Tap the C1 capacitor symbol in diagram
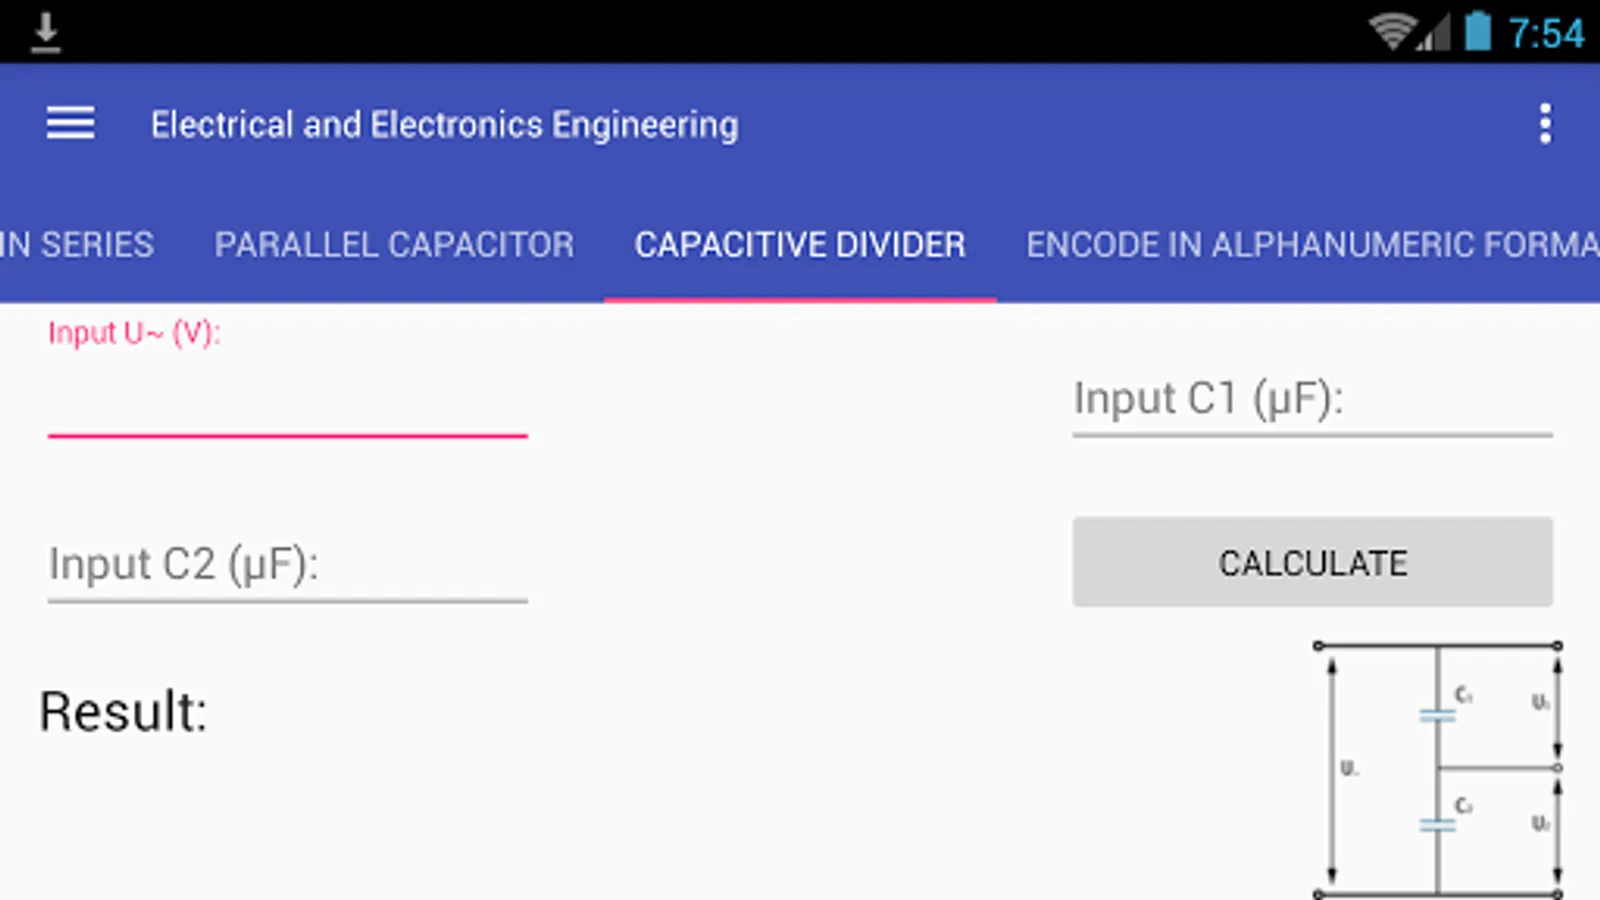Image resolution: width=1600 pixels, height=900 pixels. point(1438,715)
